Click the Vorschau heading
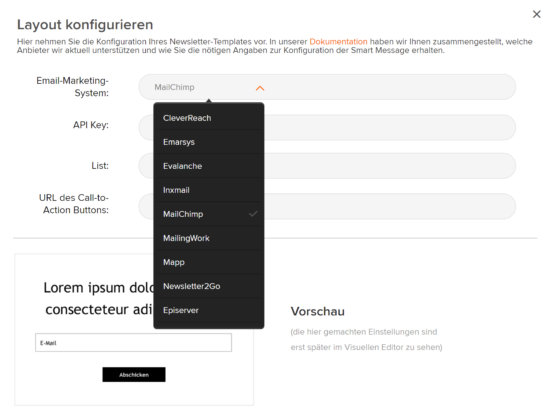Screen dimensions: 550x411 click(317, 311)
